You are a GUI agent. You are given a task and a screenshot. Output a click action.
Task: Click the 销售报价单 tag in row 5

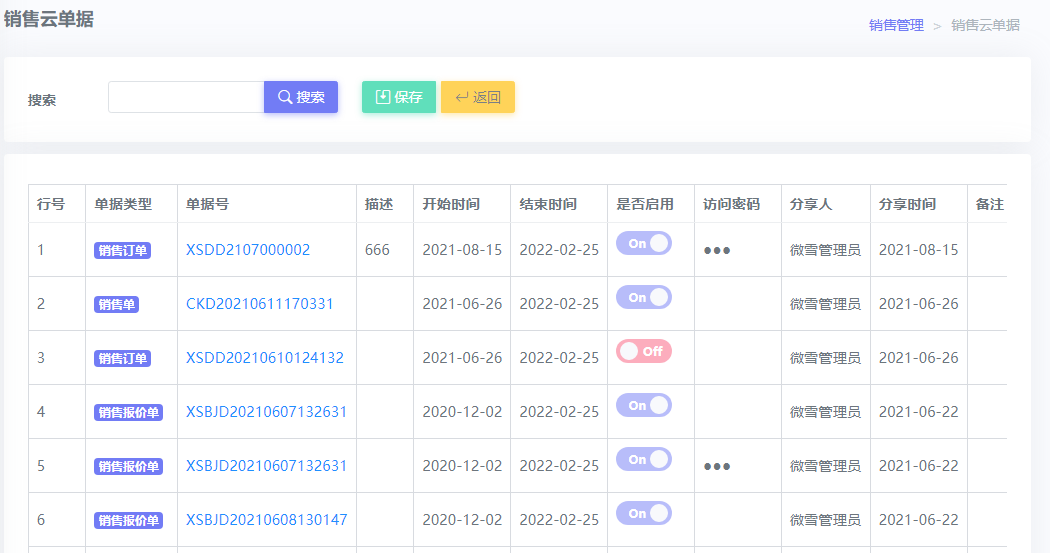[129, 467]
